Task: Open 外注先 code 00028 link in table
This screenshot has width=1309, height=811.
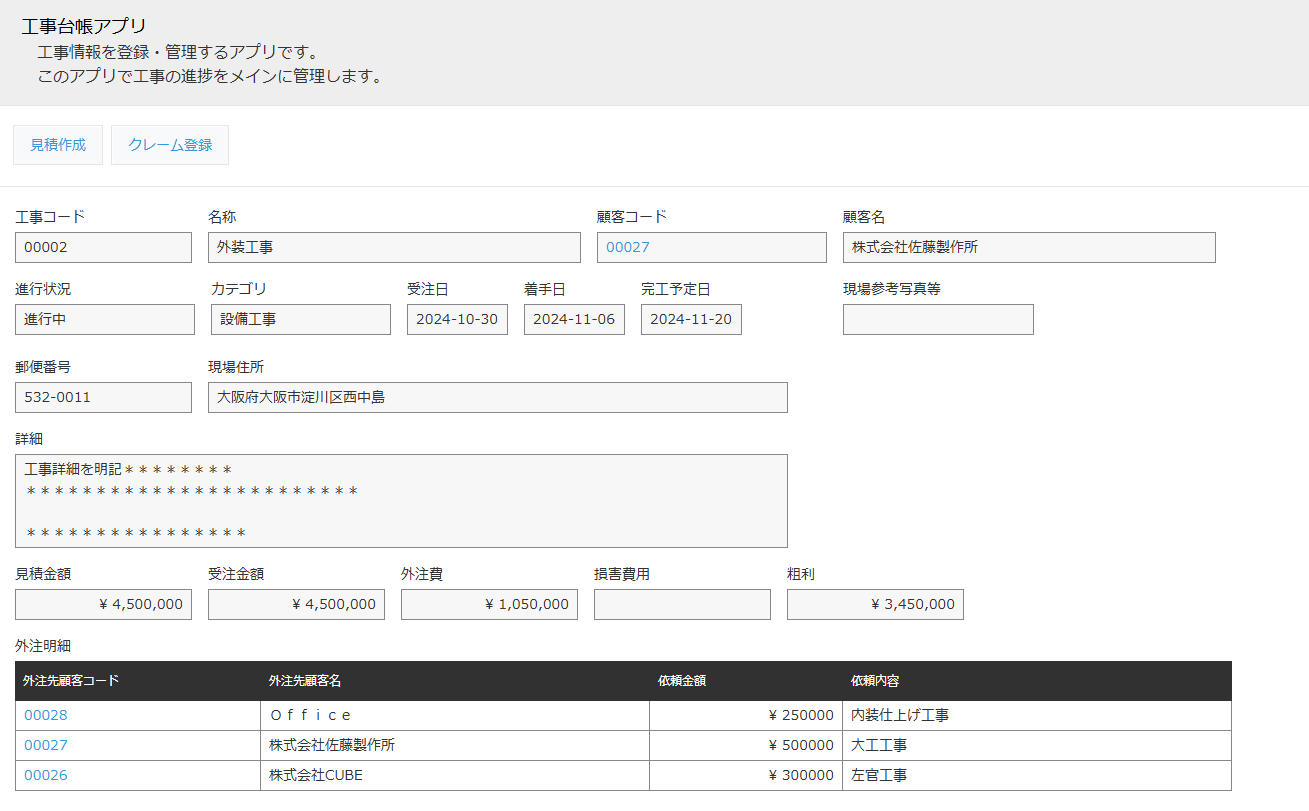Action: (x=46, y=715)
